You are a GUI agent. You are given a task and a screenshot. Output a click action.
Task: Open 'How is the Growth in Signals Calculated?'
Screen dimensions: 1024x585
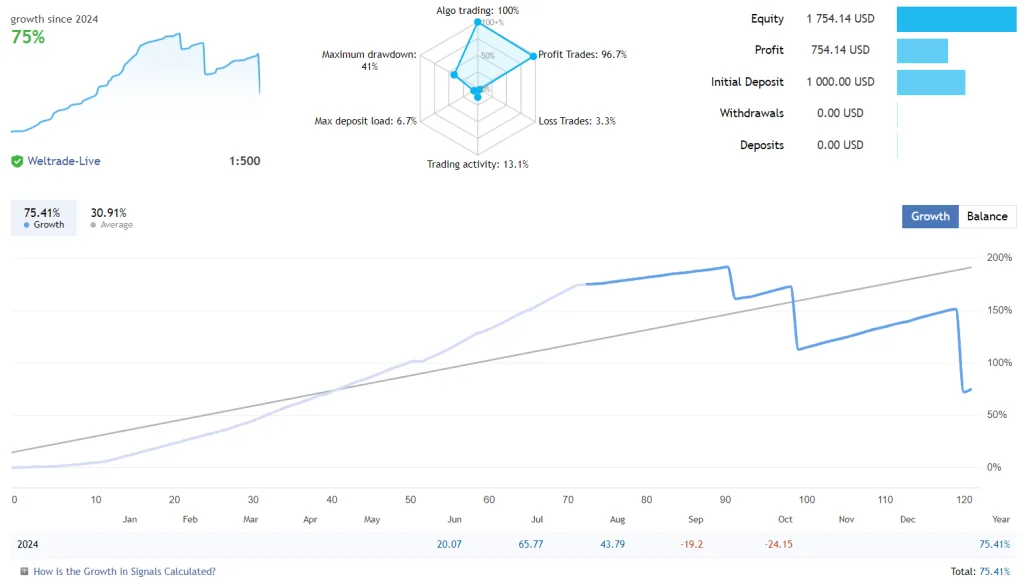point(124,572)
